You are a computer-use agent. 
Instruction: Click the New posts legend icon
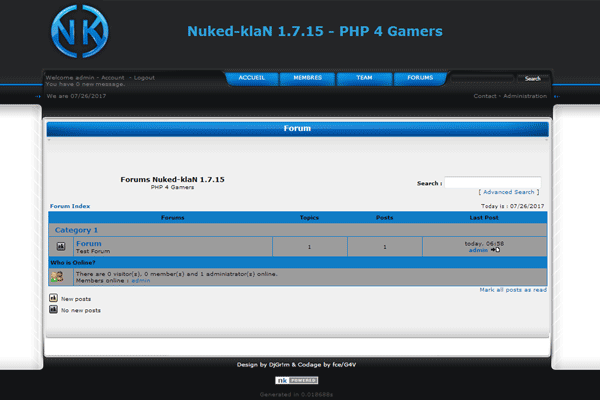tap(54, 298)
